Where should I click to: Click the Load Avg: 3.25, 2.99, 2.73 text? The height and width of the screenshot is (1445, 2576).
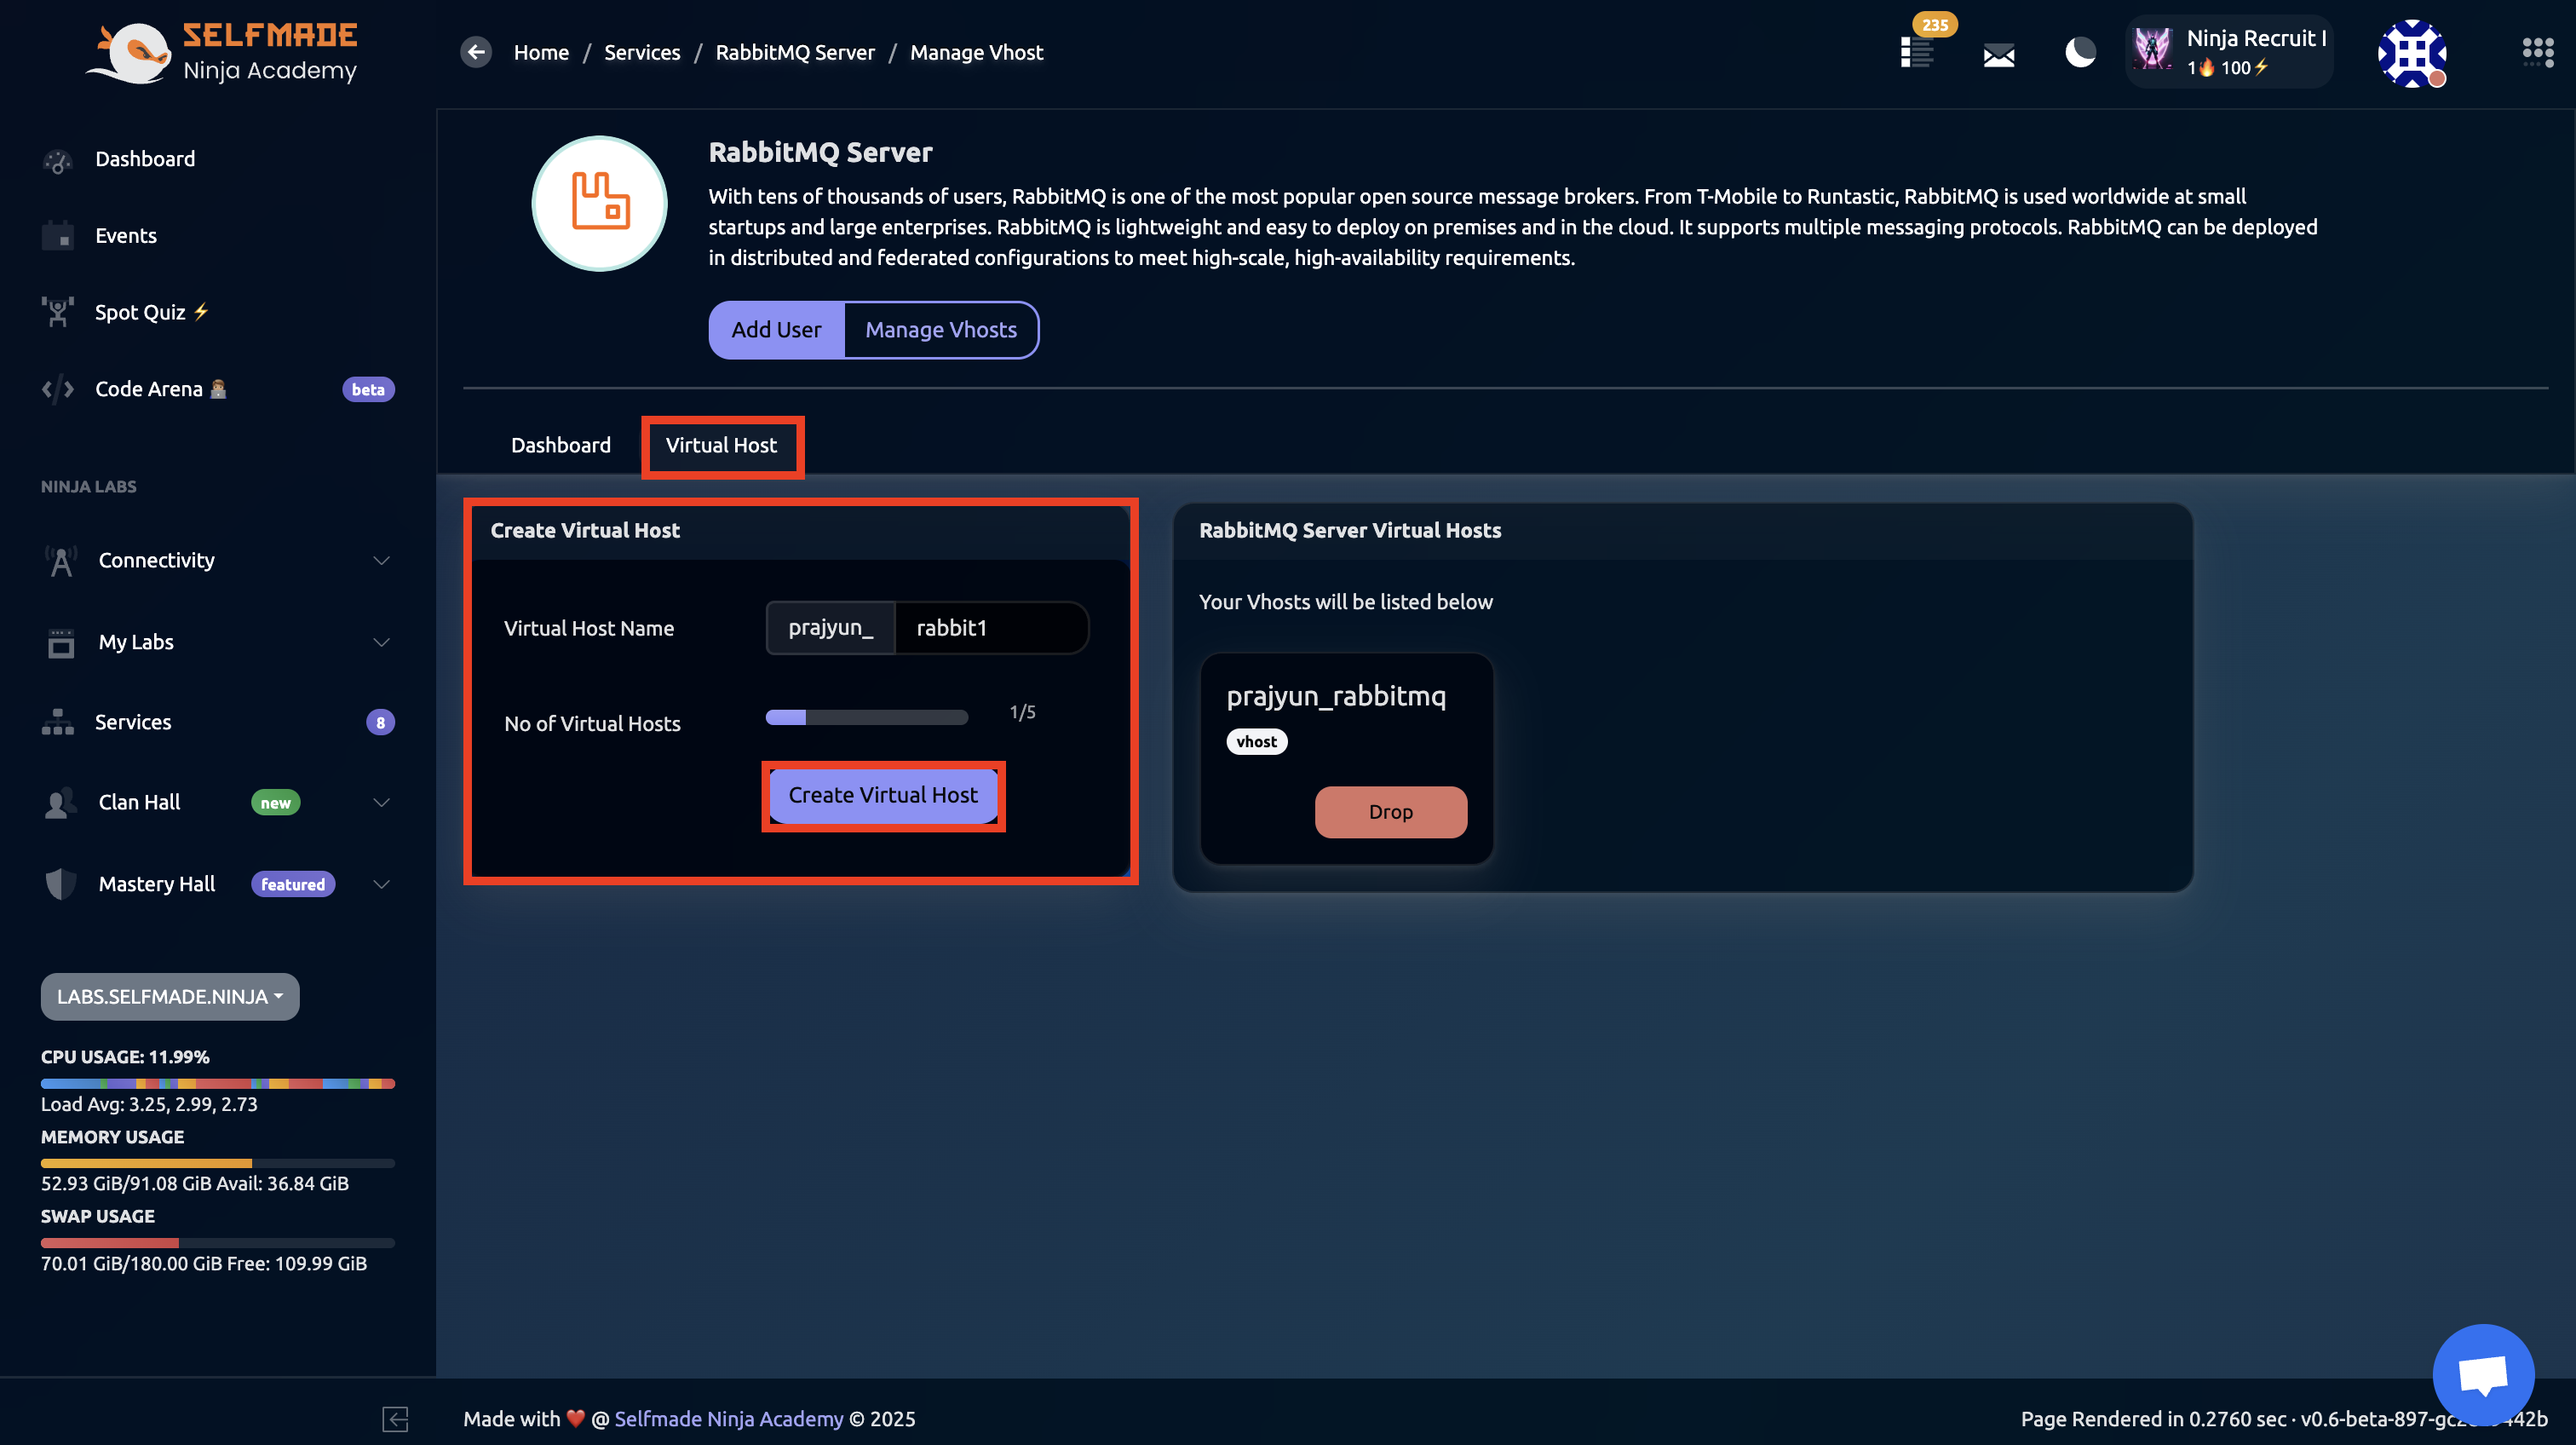pyautogui.click(x=149, y=1105)
